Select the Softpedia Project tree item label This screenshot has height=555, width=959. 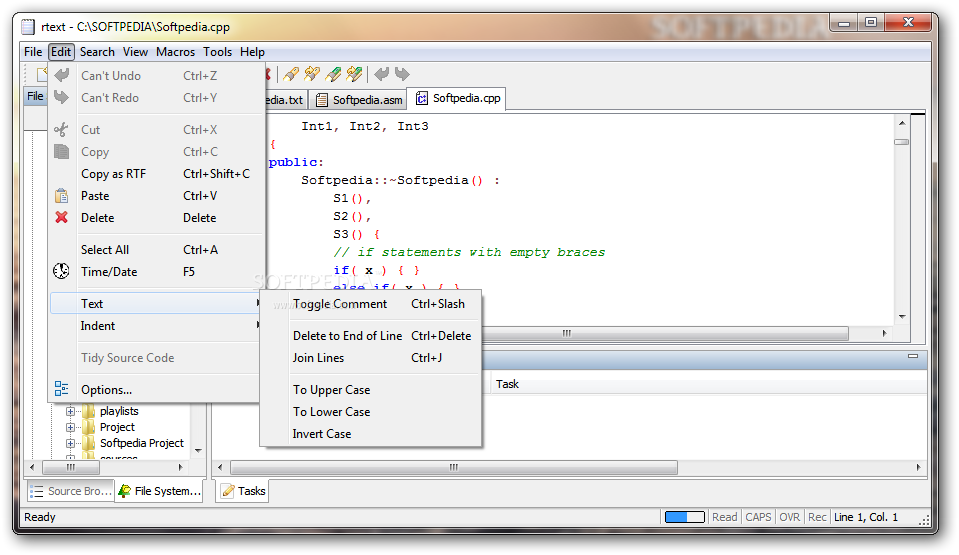click(x=141, y=443)
